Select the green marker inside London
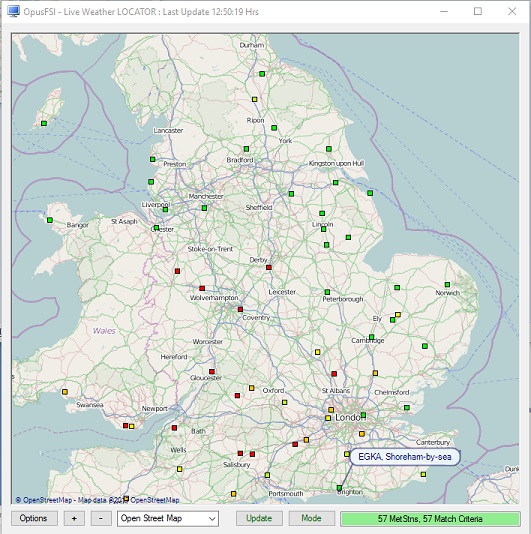The image size is (531, 534). 363,415
